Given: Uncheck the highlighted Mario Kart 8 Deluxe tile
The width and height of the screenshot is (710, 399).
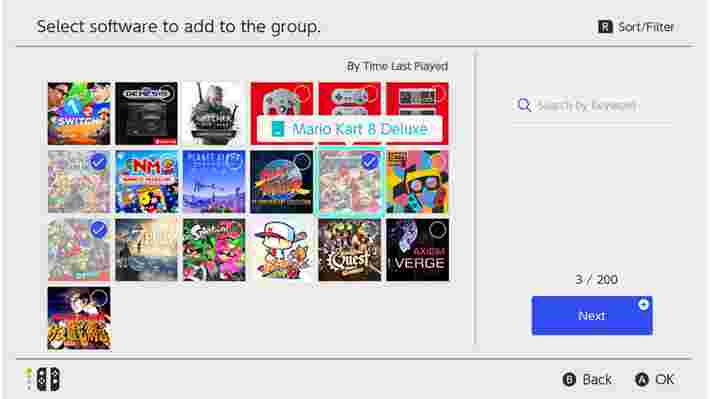Looking at the screenshot, I should point(350,182).
